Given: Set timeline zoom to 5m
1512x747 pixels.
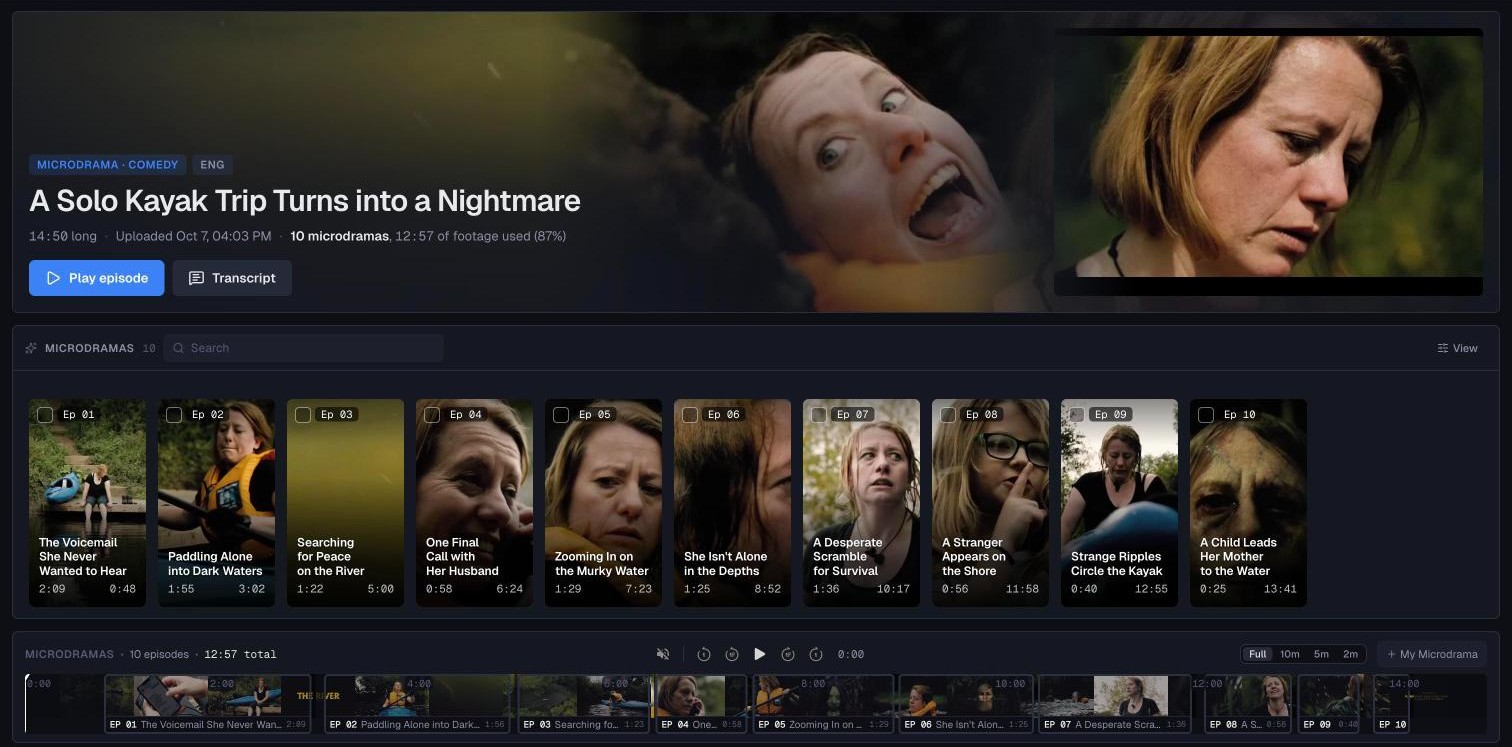Looking at the screenshot, I should (x=1321, y=654).
